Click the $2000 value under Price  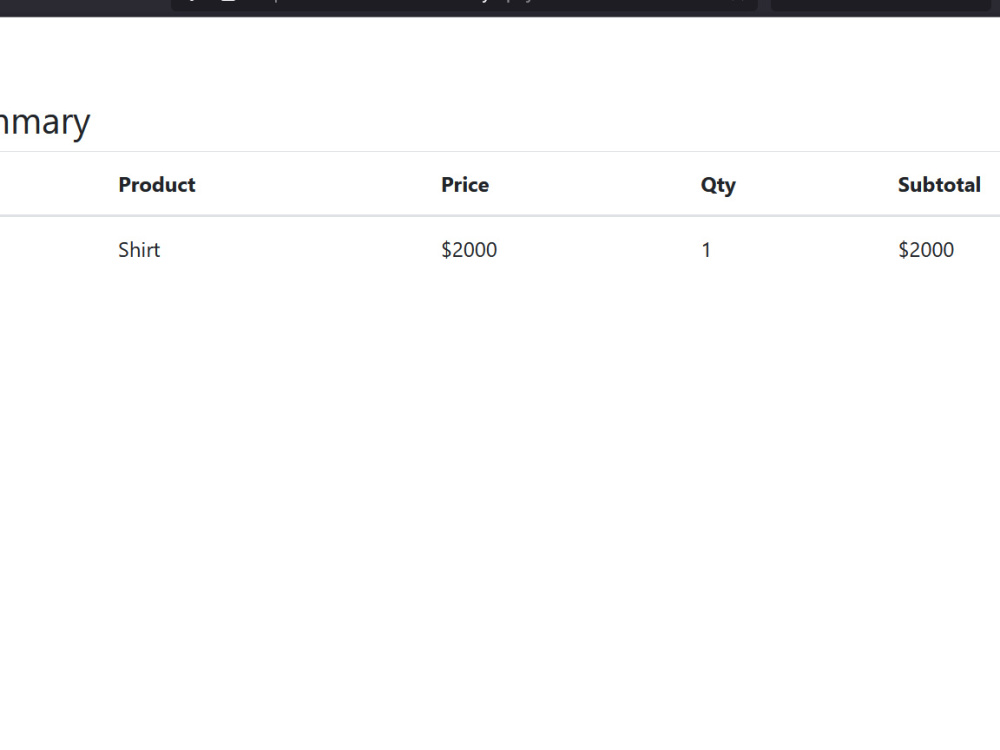[469, 249]
